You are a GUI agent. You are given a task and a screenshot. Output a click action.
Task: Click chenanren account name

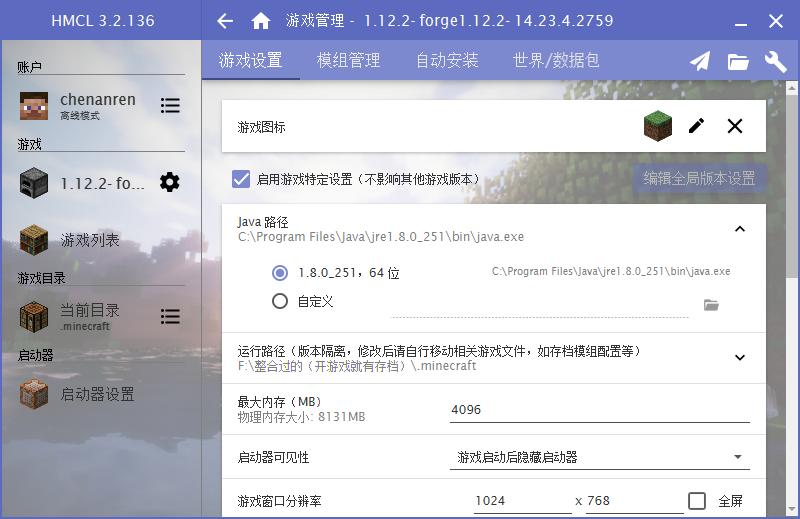[98, 100]
